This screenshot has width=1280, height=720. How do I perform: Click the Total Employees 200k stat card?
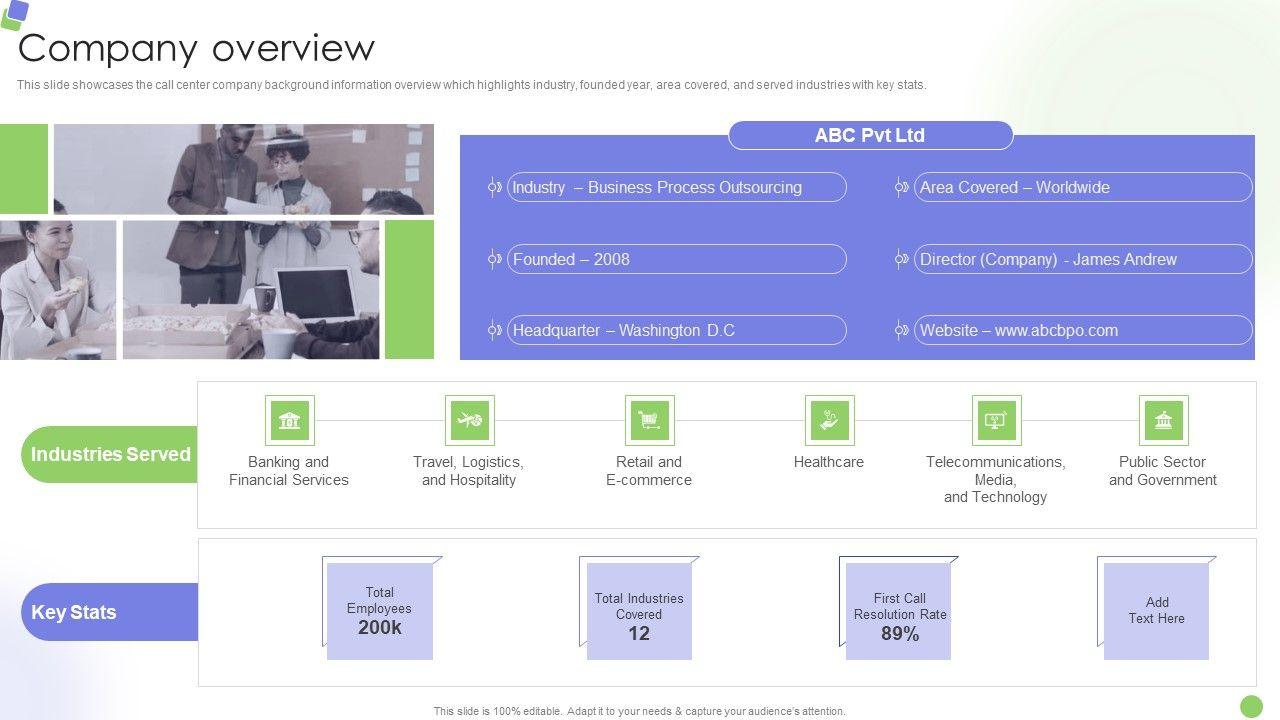click(x=380, y=610)
